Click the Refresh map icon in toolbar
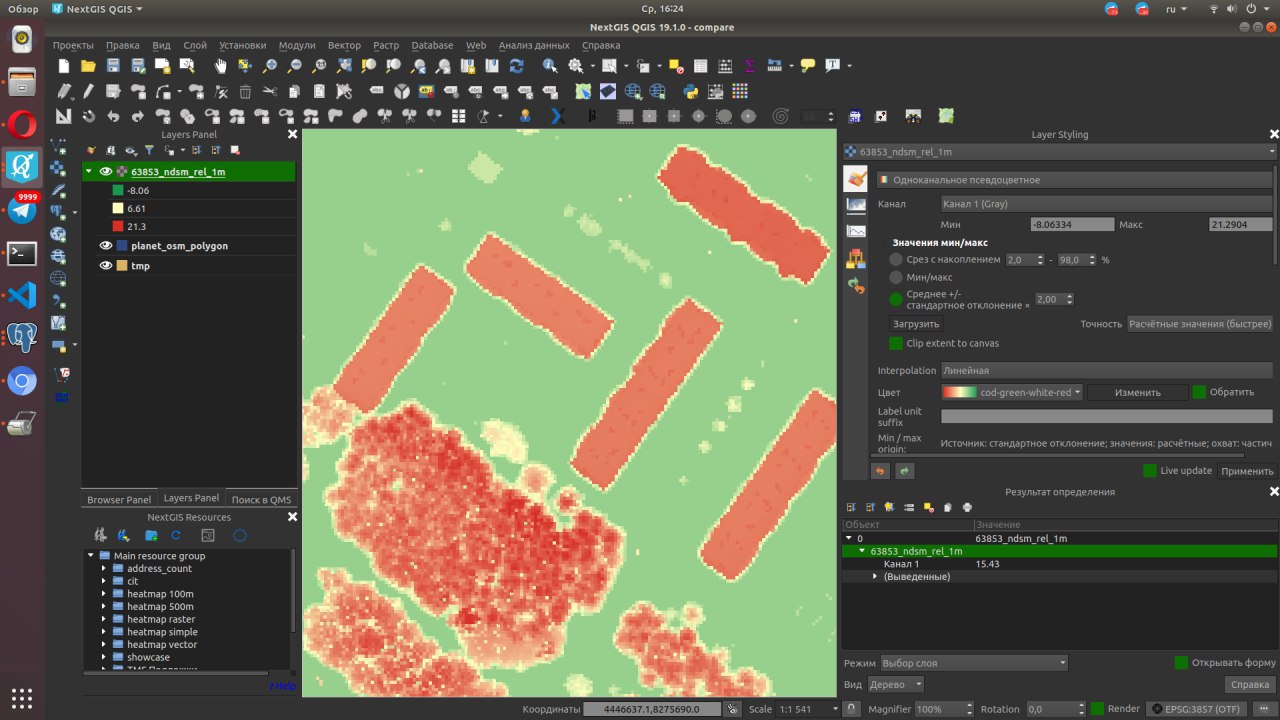The height and width of the screenshot is (720, 1280). coord(516,66)
